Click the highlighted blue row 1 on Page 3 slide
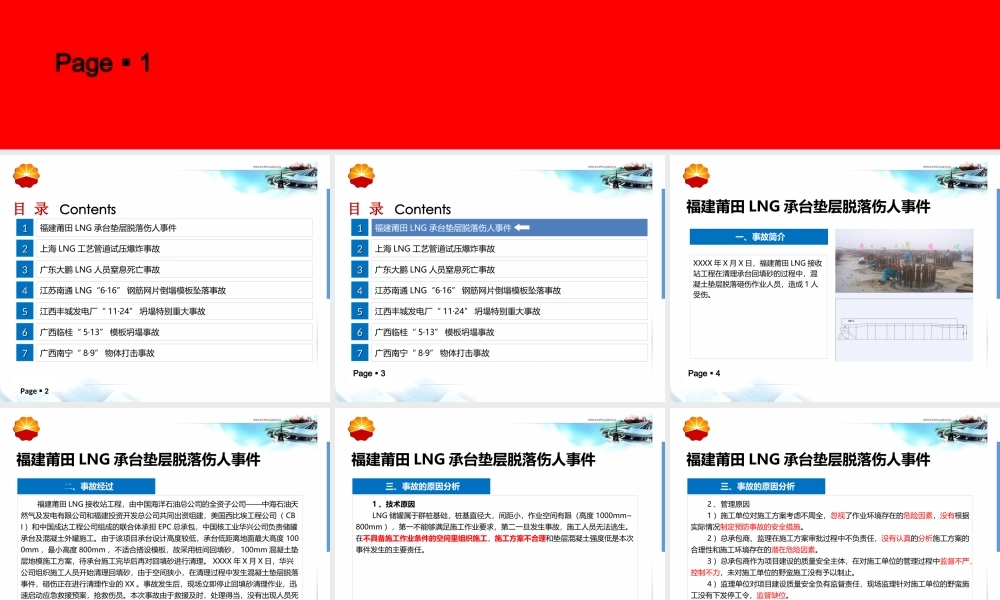Viewport: 1000px width, 600px height. click(509, 228)
